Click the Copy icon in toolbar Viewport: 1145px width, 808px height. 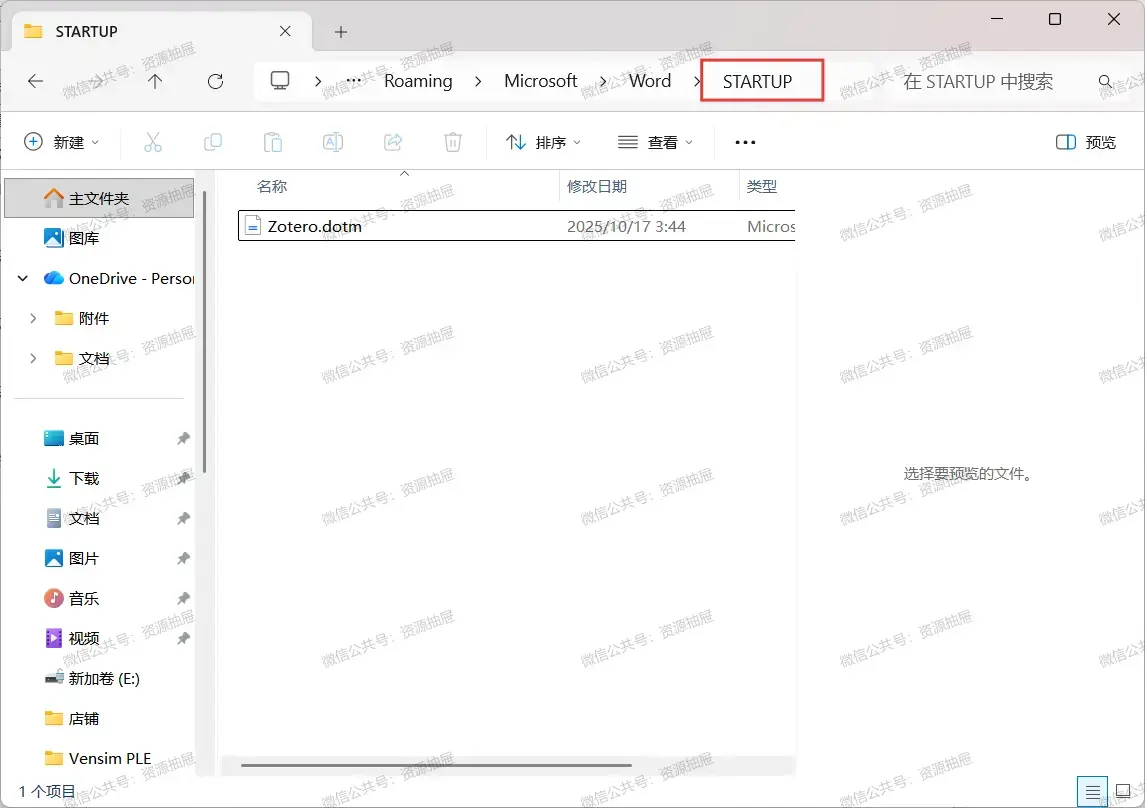click(212, 142)
